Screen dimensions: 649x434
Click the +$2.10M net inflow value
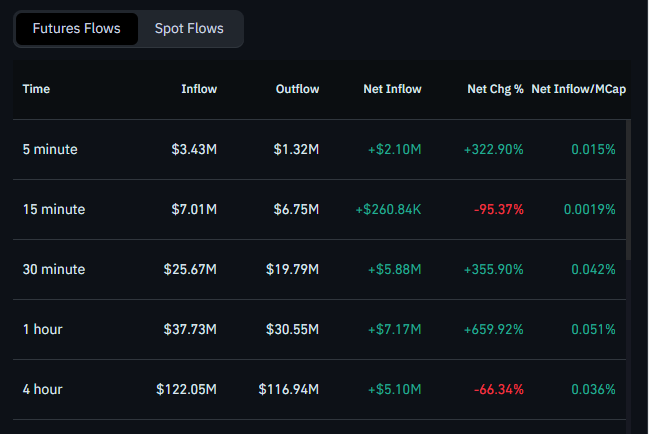395,149
